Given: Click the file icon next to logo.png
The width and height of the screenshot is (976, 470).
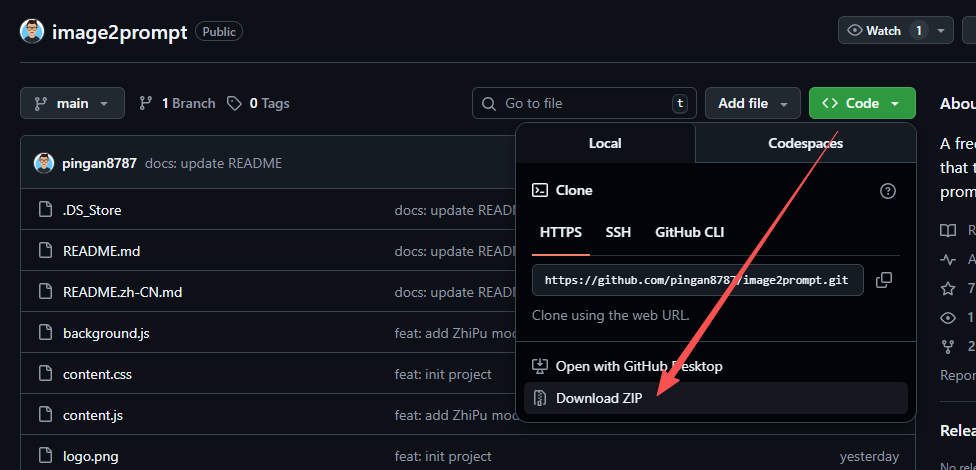Looking at the screenshot, I should [x=44, y=456].
